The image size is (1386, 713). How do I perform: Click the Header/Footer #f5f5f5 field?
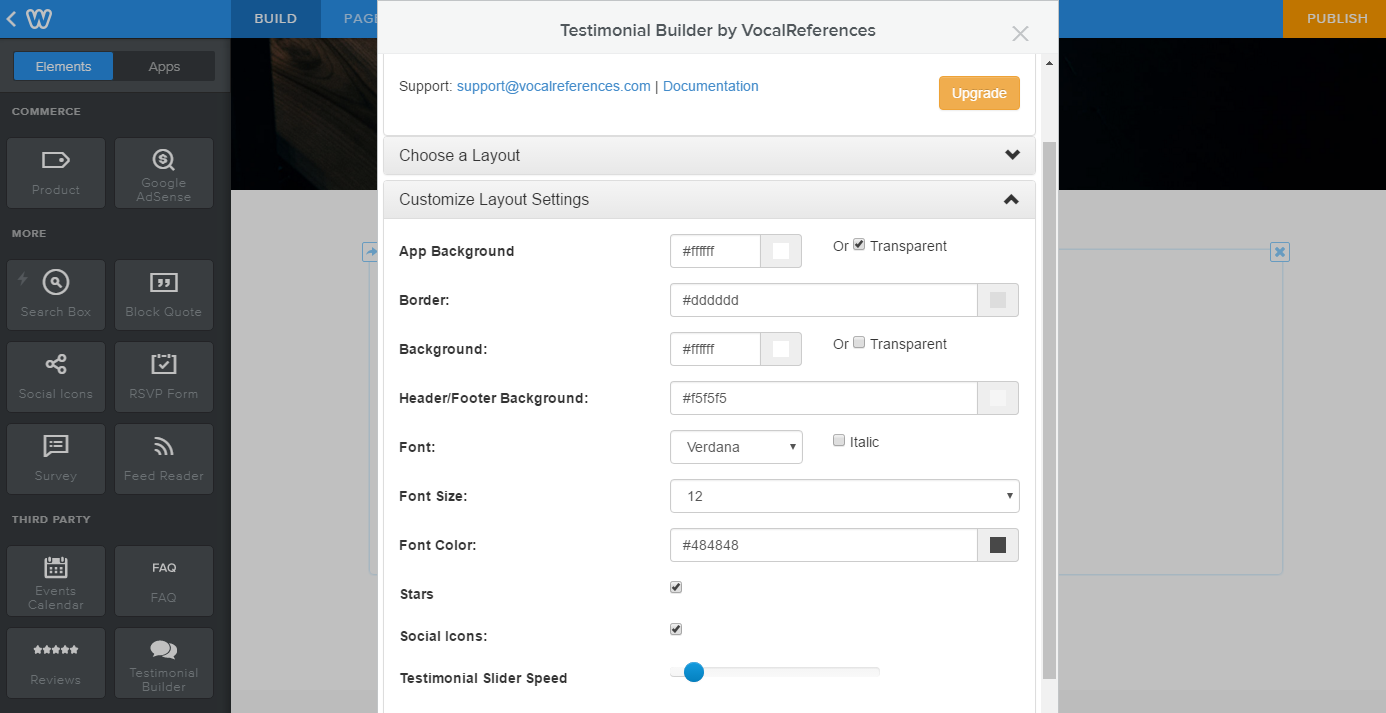824,398
